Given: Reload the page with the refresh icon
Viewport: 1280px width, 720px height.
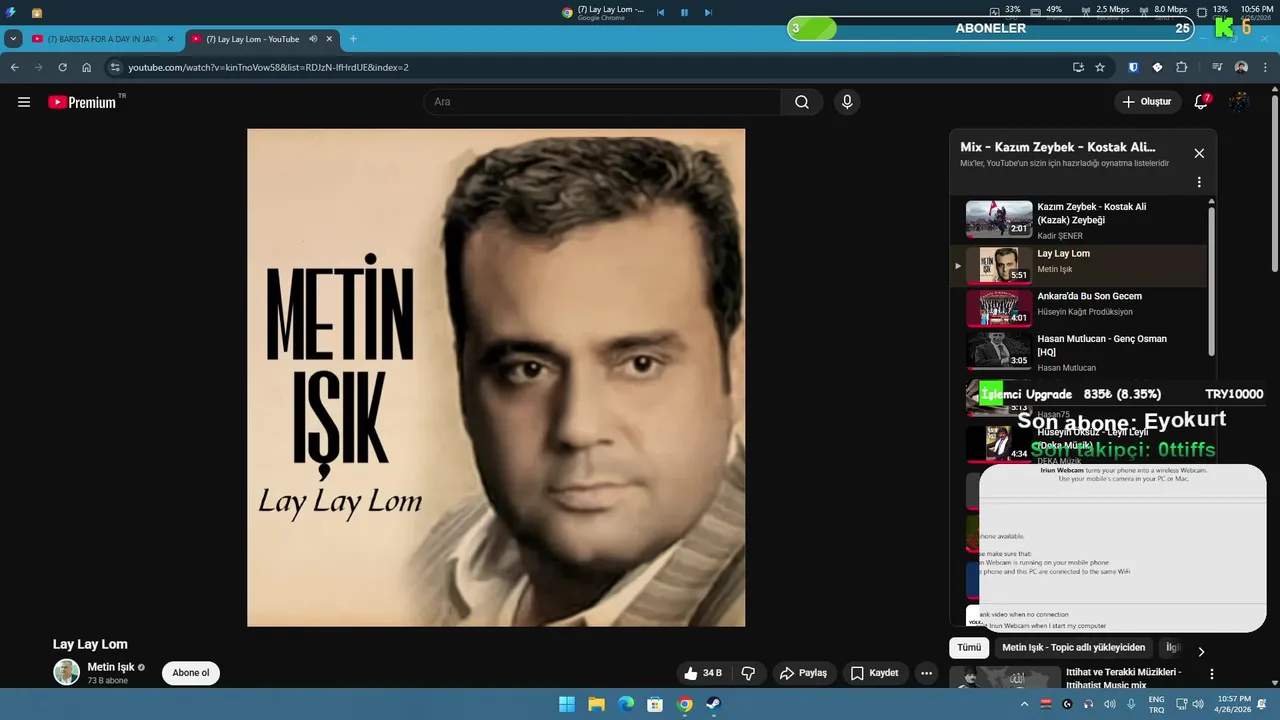Looking at the screenshot, I should 63,67.
